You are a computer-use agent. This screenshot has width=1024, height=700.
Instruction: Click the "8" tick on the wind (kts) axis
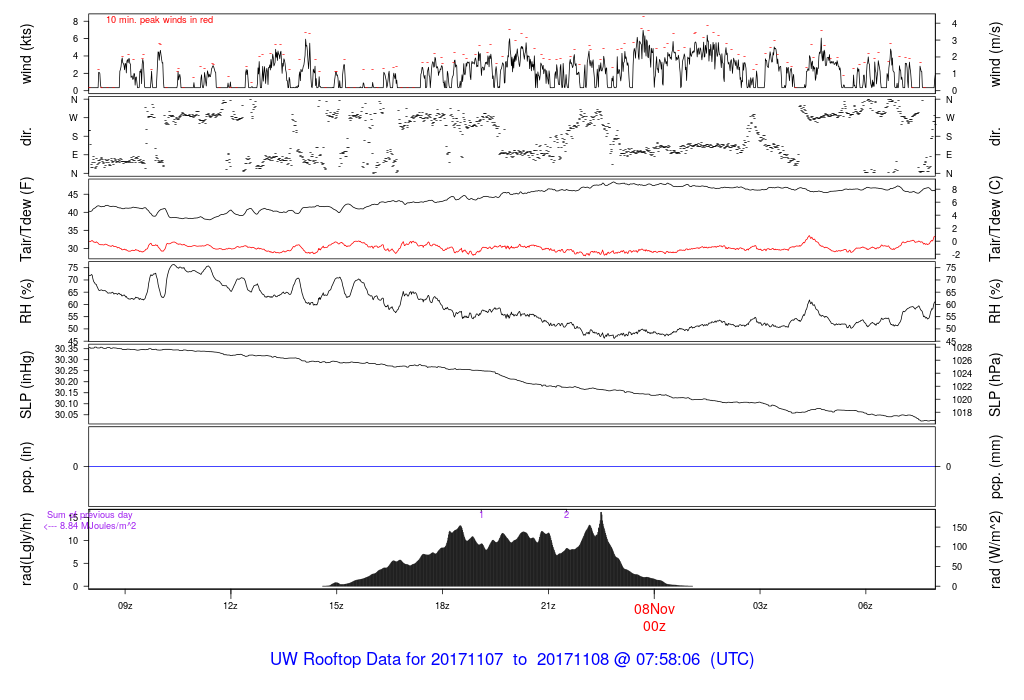[76, 22]
